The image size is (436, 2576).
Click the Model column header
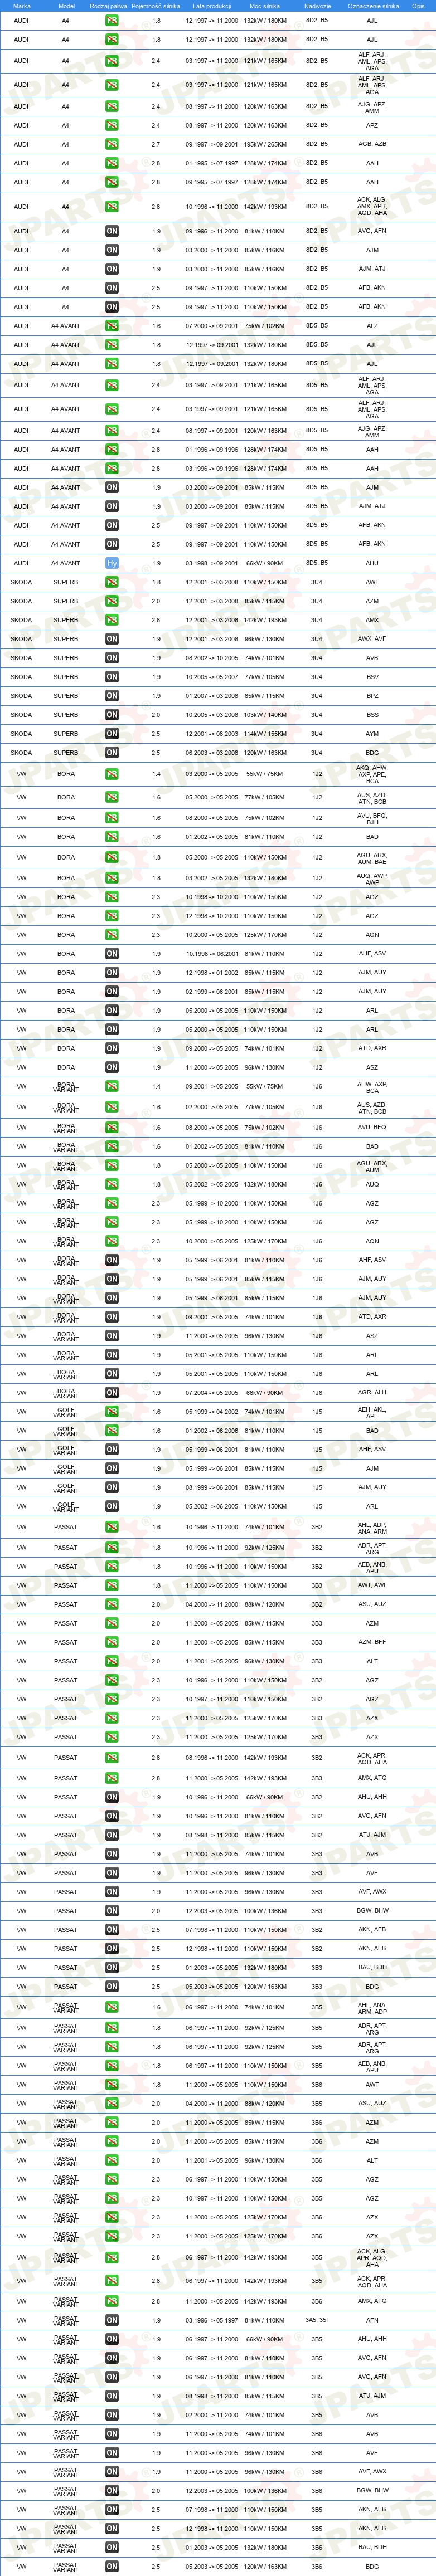coord(66,6)
